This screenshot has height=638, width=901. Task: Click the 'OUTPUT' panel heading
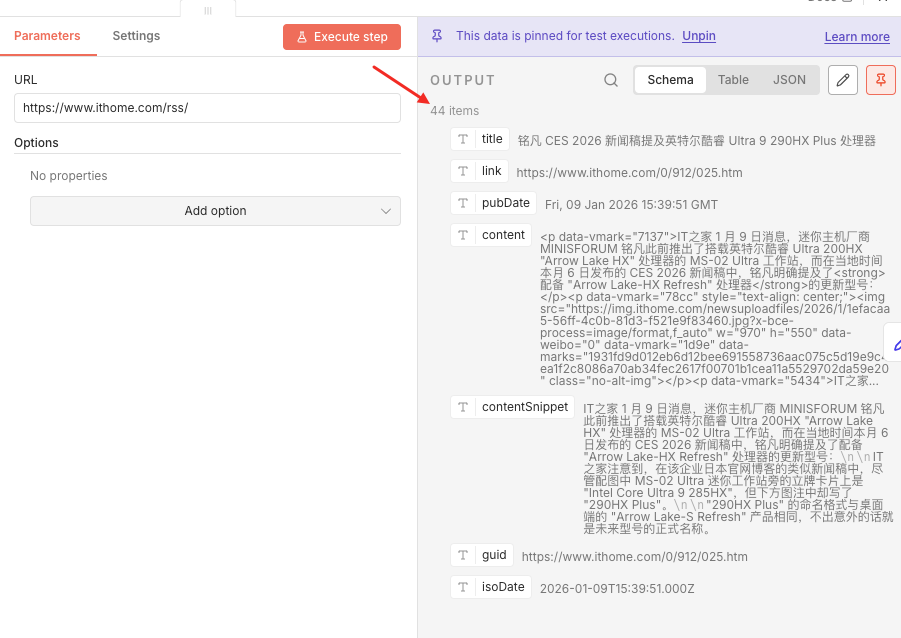[463, 80]
